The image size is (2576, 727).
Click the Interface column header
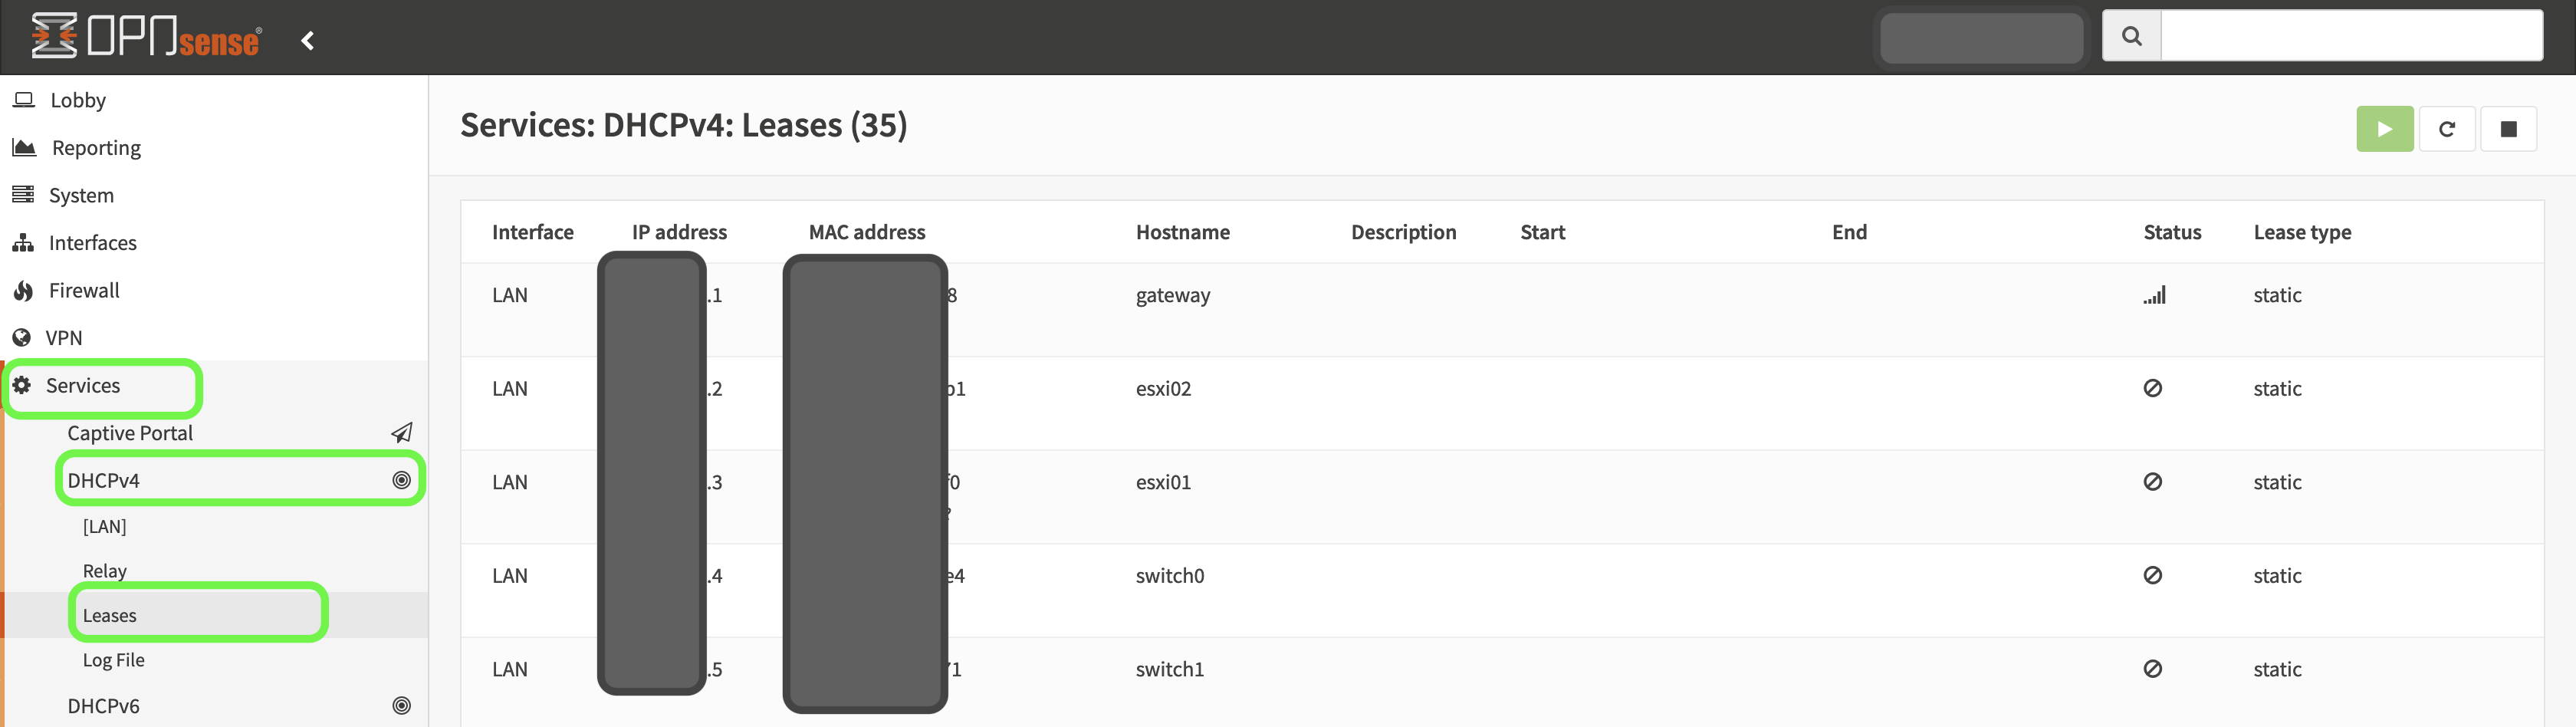pos(532,232)
